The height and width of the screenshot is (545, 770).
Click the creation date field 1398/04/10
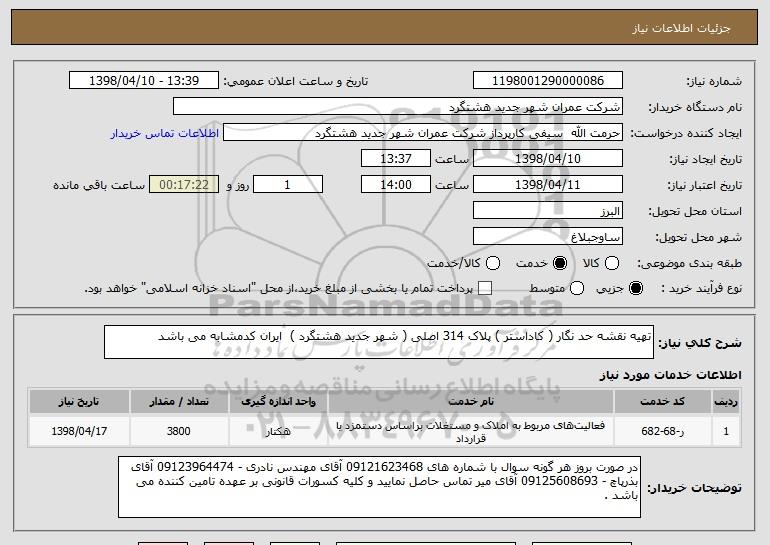(548, 159)
